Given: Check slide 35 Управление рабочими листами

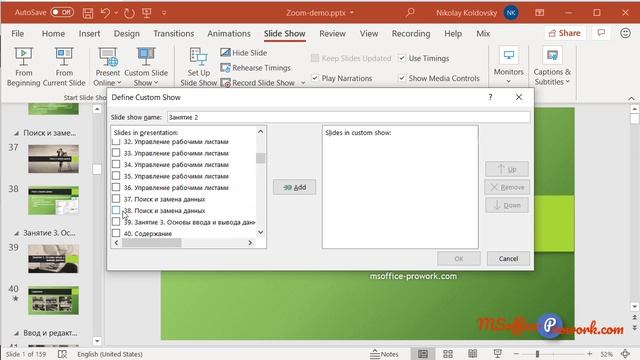Looking at the screenshot, I should tap(116, 176).
